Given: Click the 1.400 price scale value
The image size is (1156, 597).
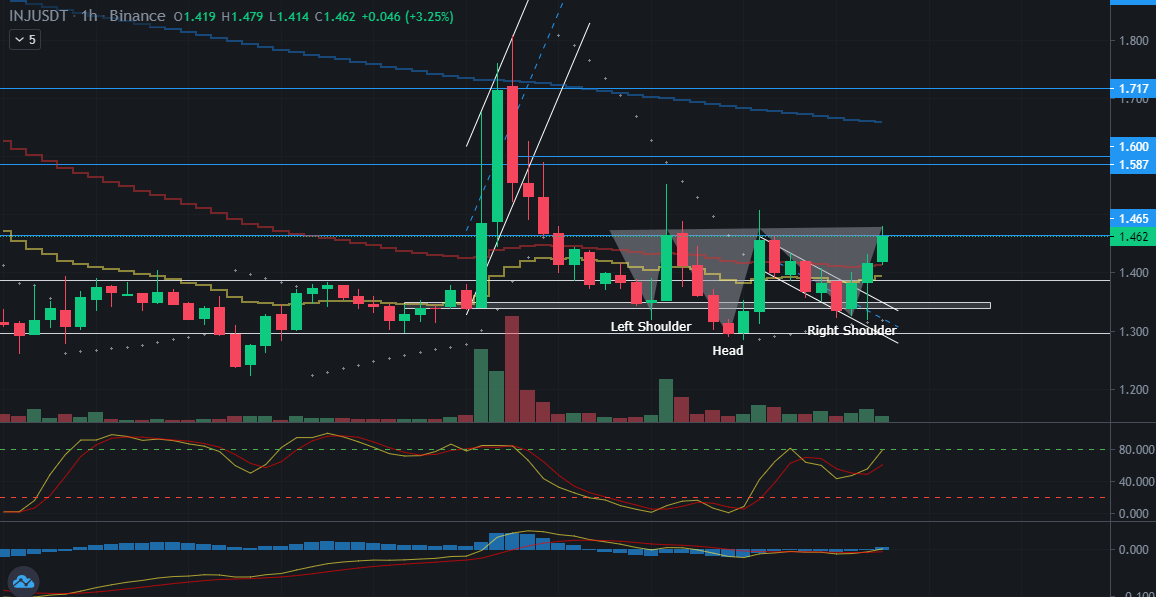Looking at the screenshot, I should point(1133,273).
